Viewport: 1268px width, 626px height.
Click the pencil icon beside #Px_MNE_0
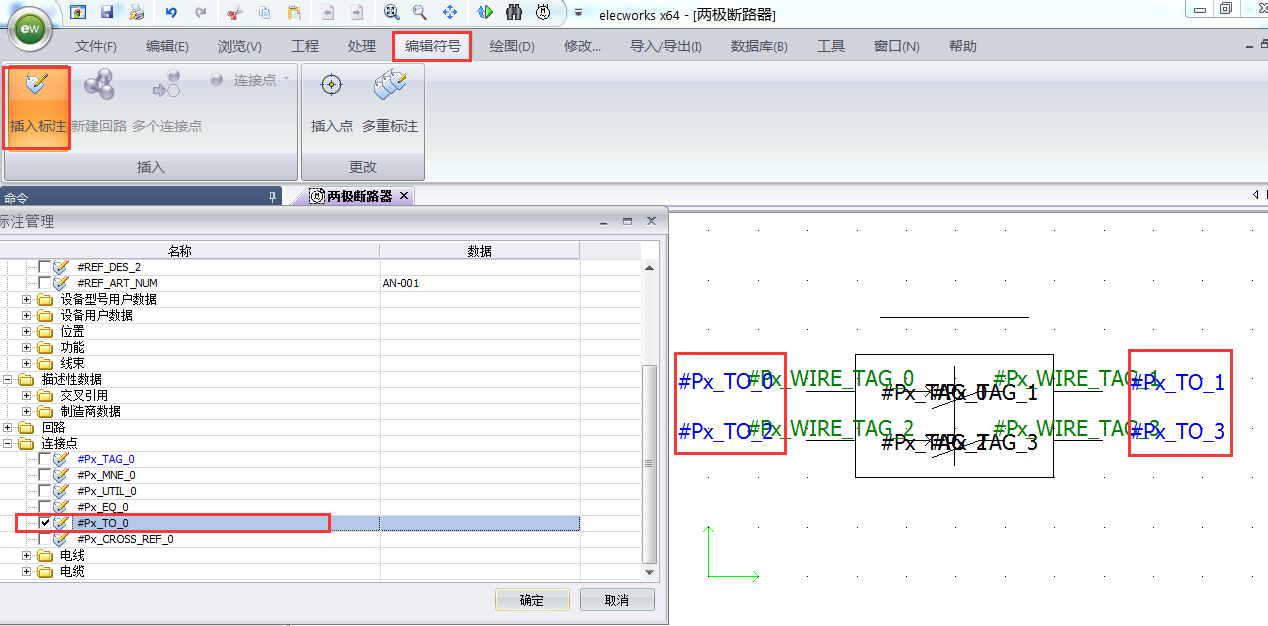click(x=61, y=475)
